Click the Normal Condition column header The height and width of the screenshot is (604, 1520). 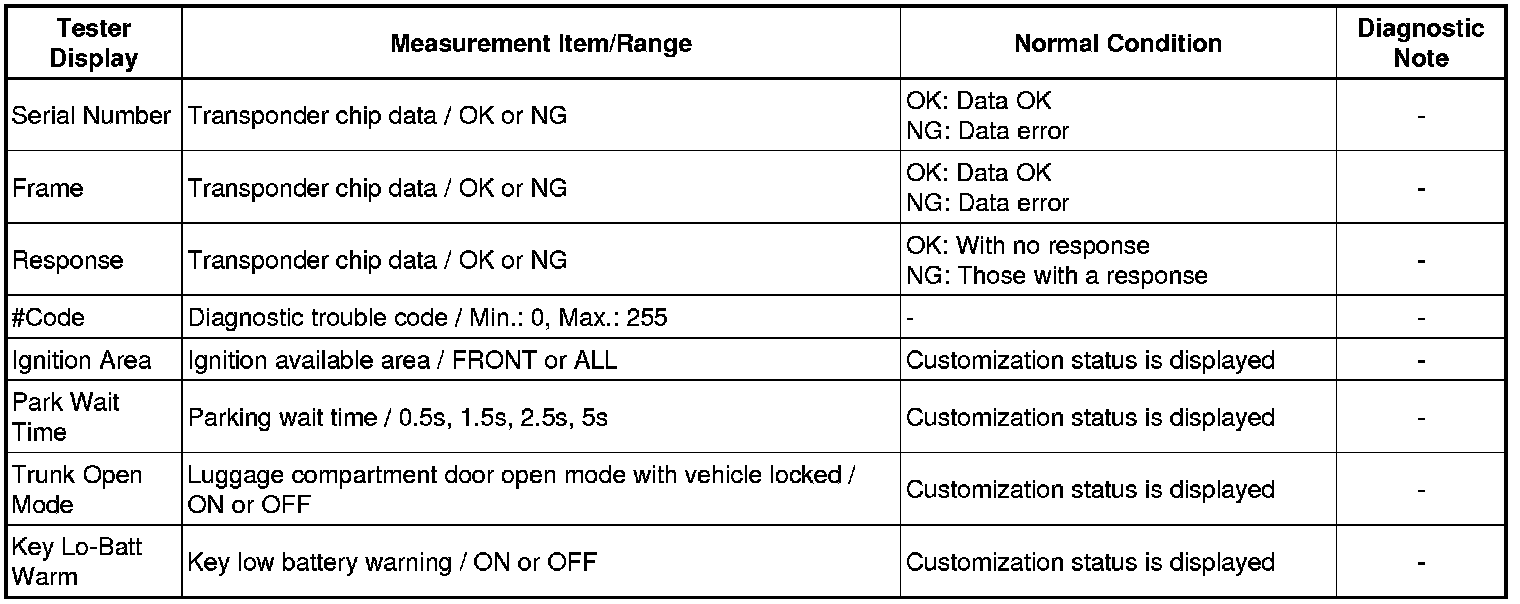tap(1117, 44)
